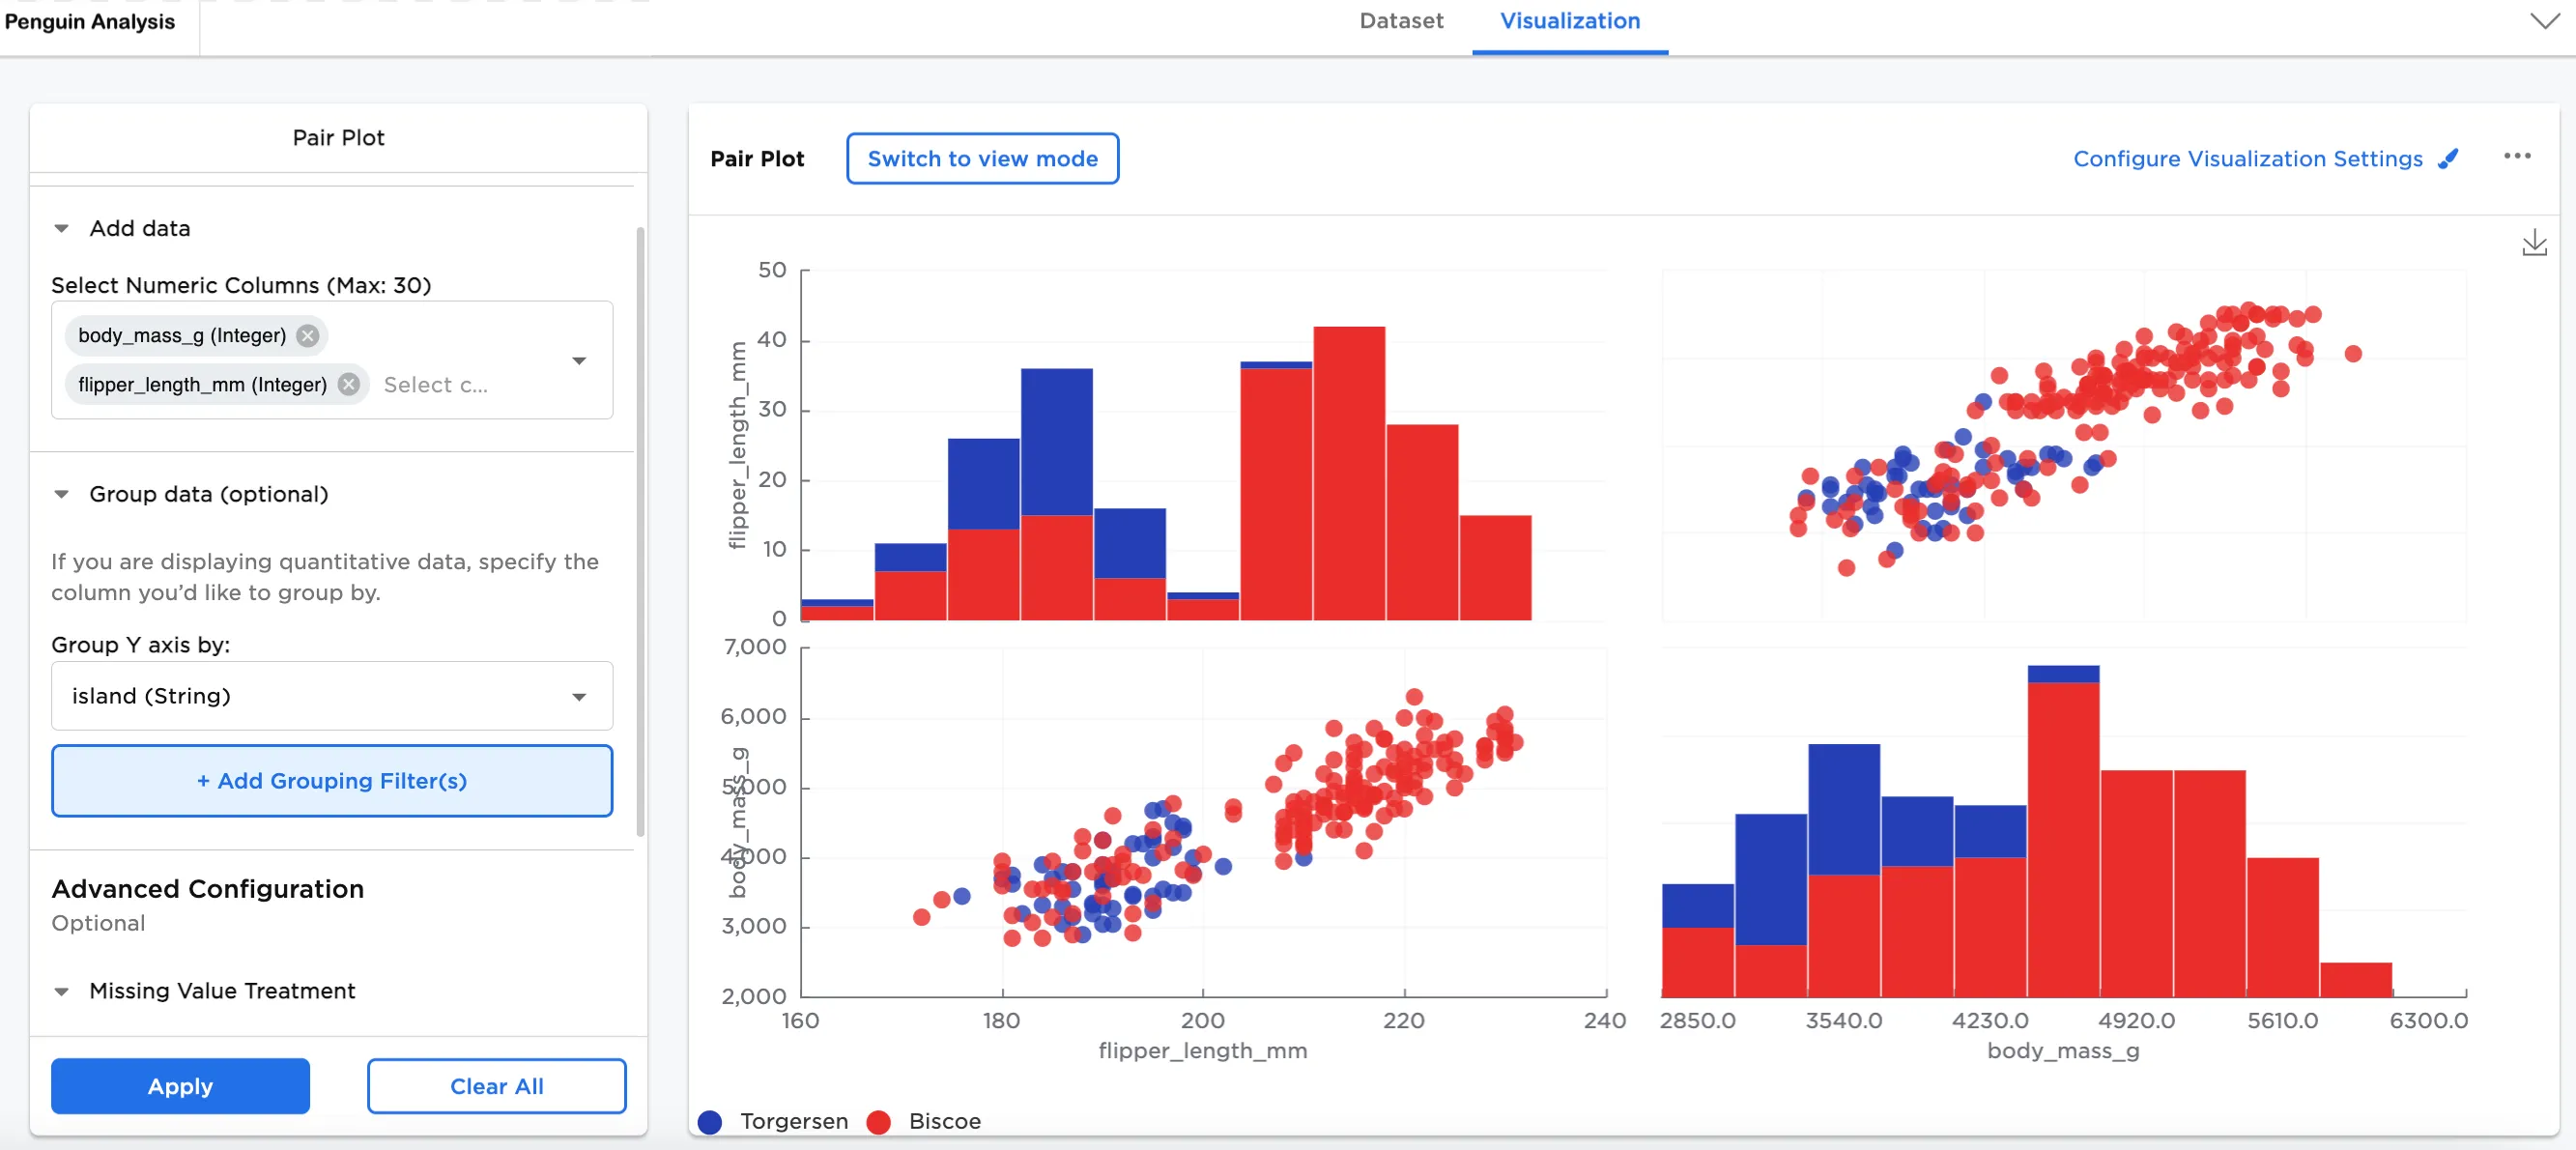This screenshot has width=2576, height=1150.
Task: Click Add Grouping Filter(s) button
Action: click(x=331, y=781)
